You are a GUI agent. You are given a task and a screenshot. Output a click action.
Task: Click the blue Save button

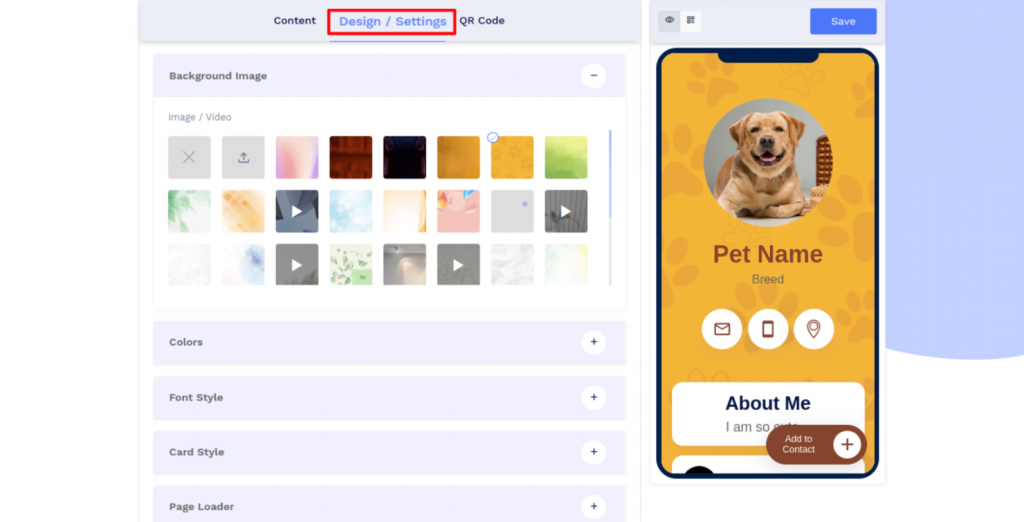point(842,21)
